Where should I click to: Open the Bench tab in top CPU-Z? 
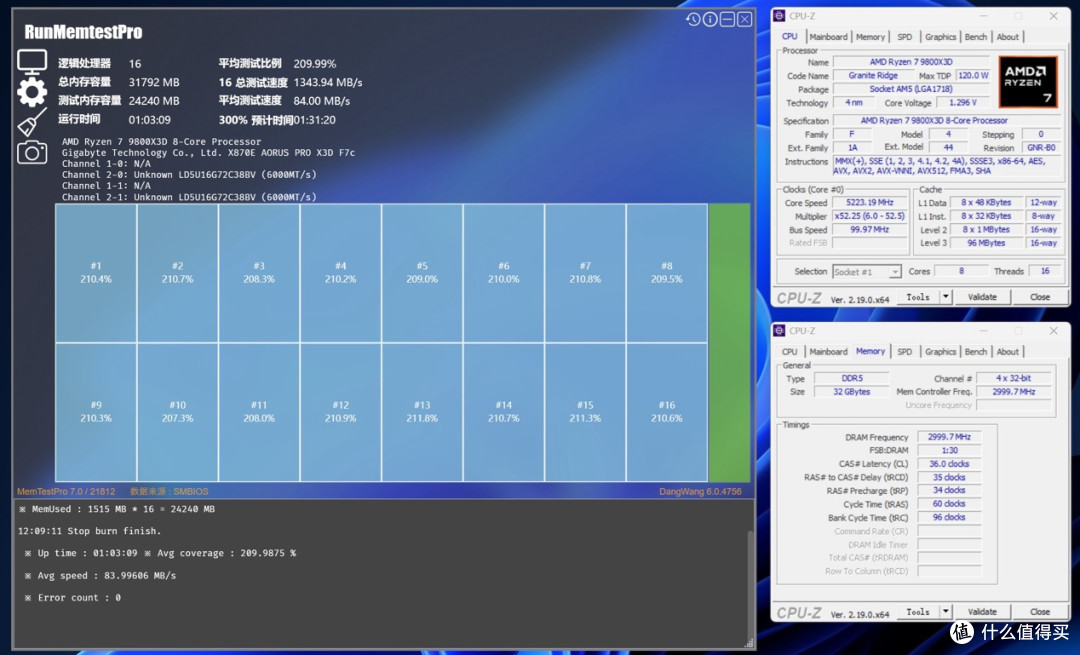pyautogui.click(x=975, y=37)
